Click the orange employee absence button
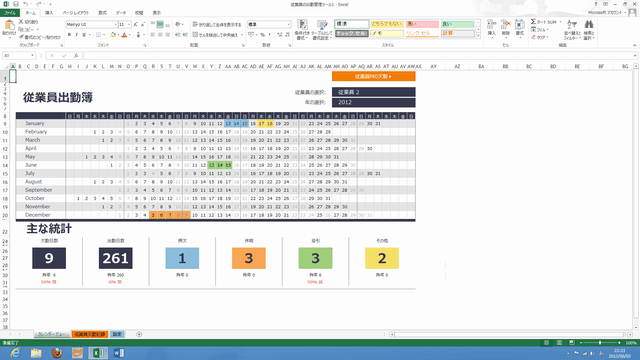 (373, 76)
